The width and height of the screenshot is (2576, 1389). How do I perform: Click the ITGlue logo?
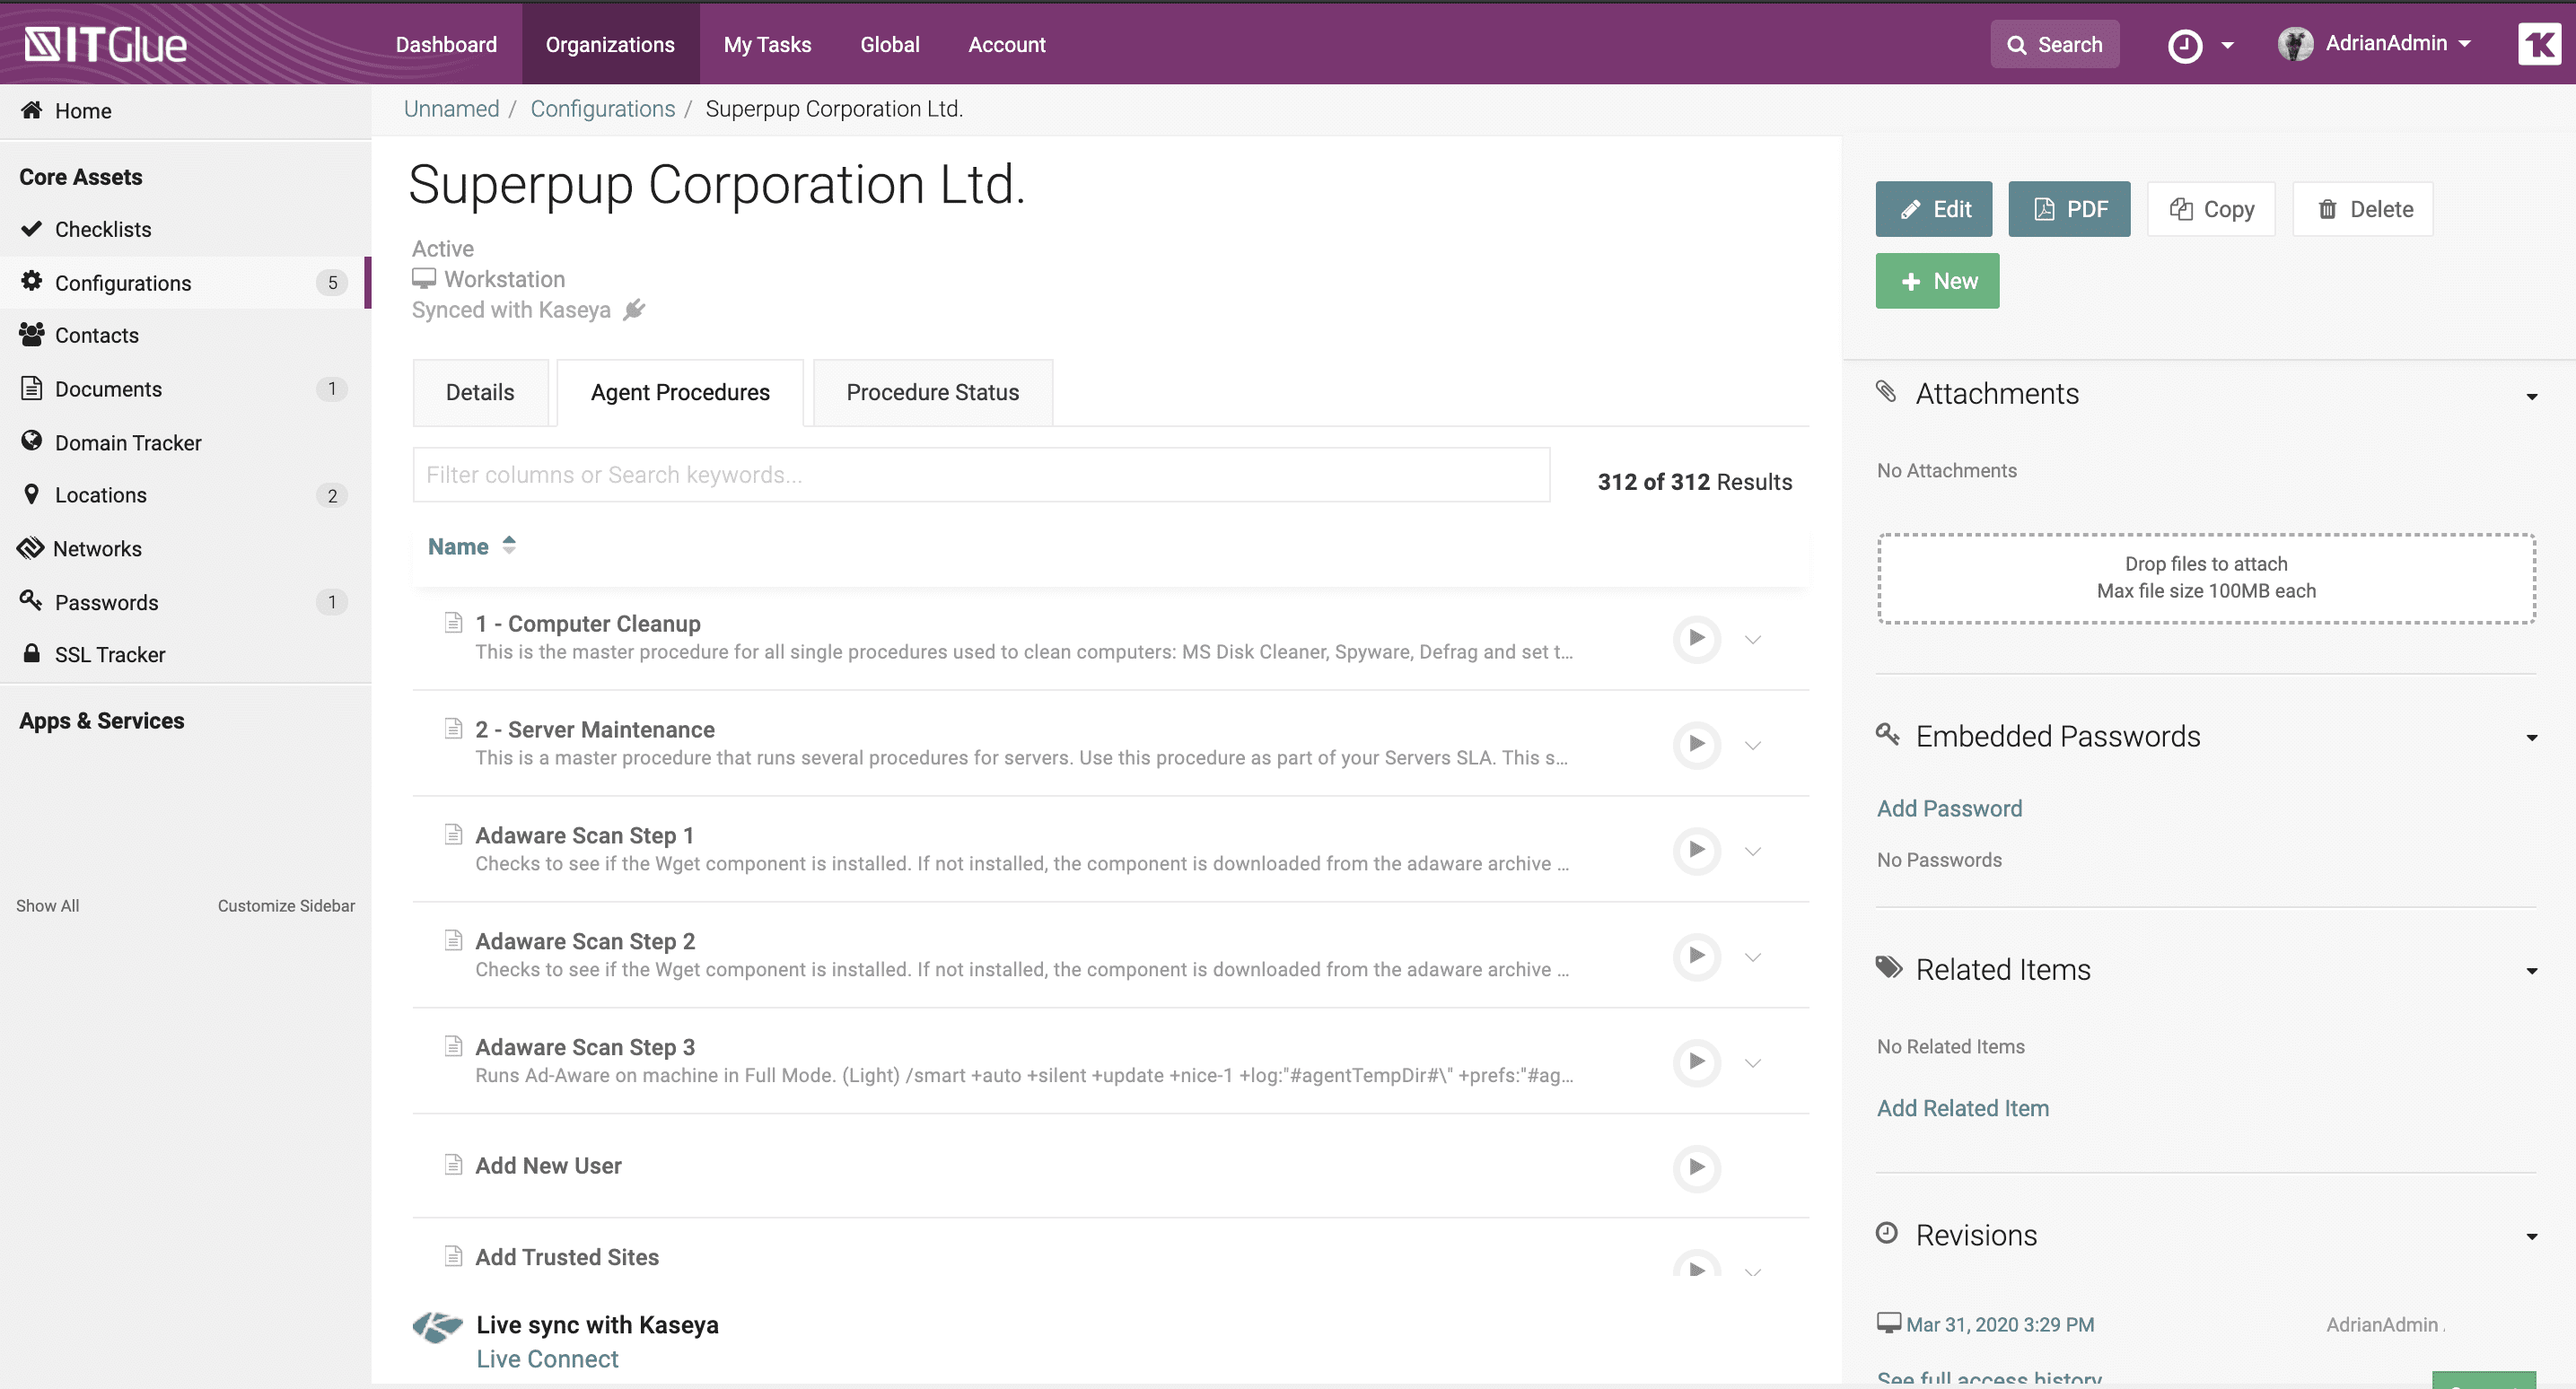[105, 45]
